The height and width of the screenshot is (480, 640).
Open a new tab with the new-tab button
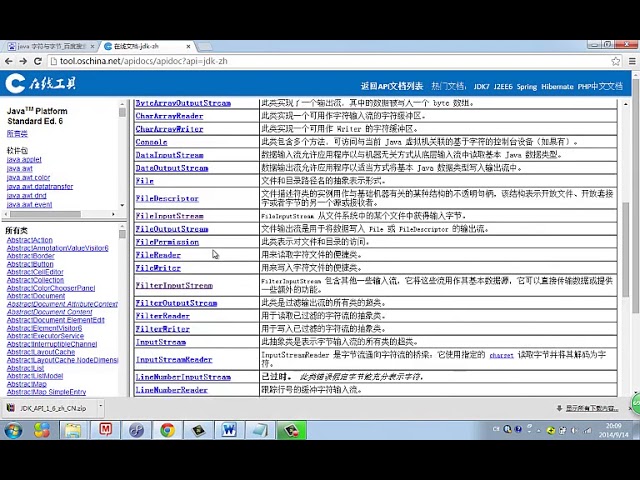point(204,47)
